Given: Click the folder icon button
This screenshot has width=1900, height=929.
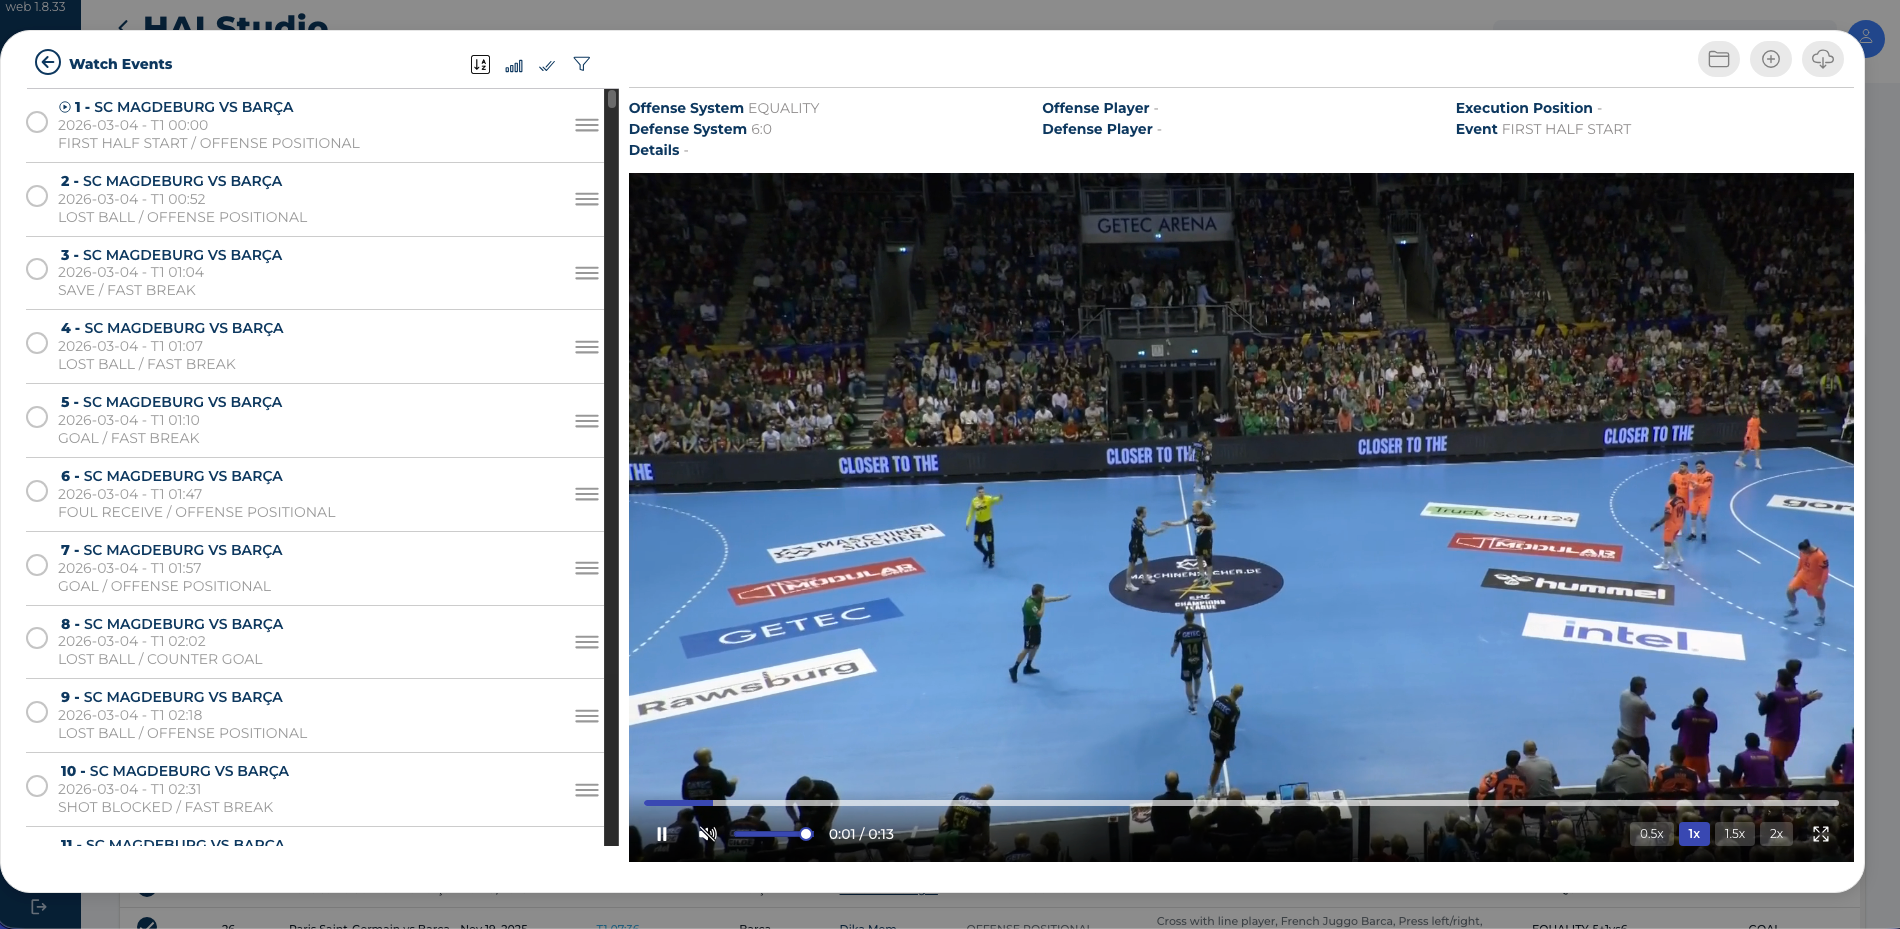Looking at the screenshot, I should 1718,60.
